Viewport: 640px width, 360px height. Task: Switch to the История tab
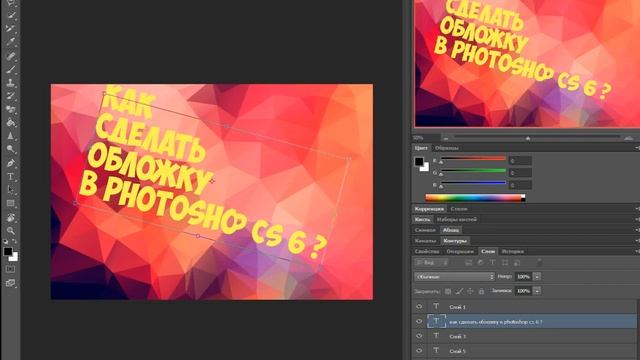pyautogui.click(x=513, y=251)
